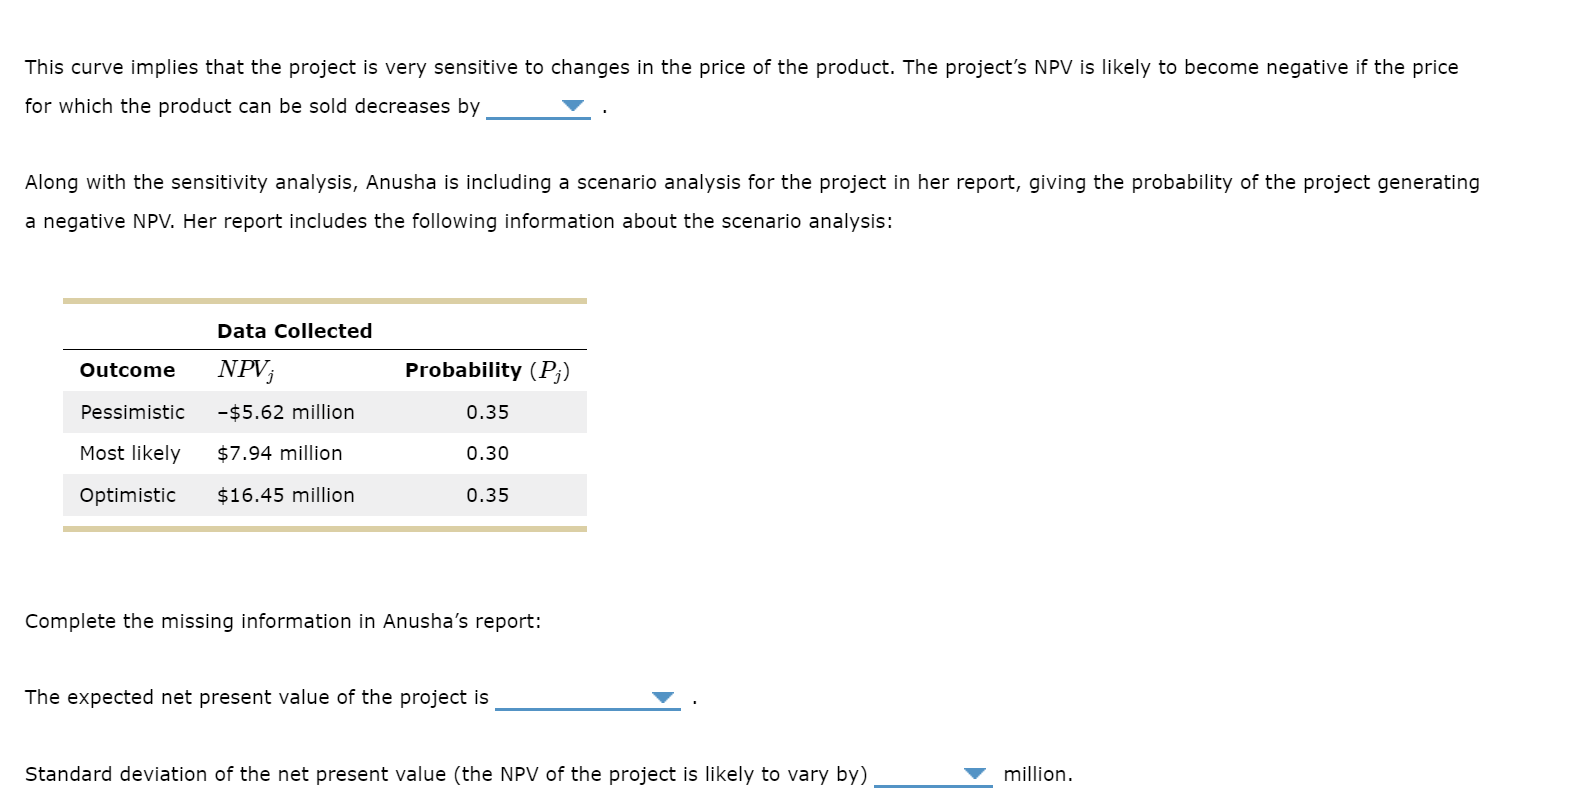
Task: Select the $16.45 million value
Action: tap(286, 494)
